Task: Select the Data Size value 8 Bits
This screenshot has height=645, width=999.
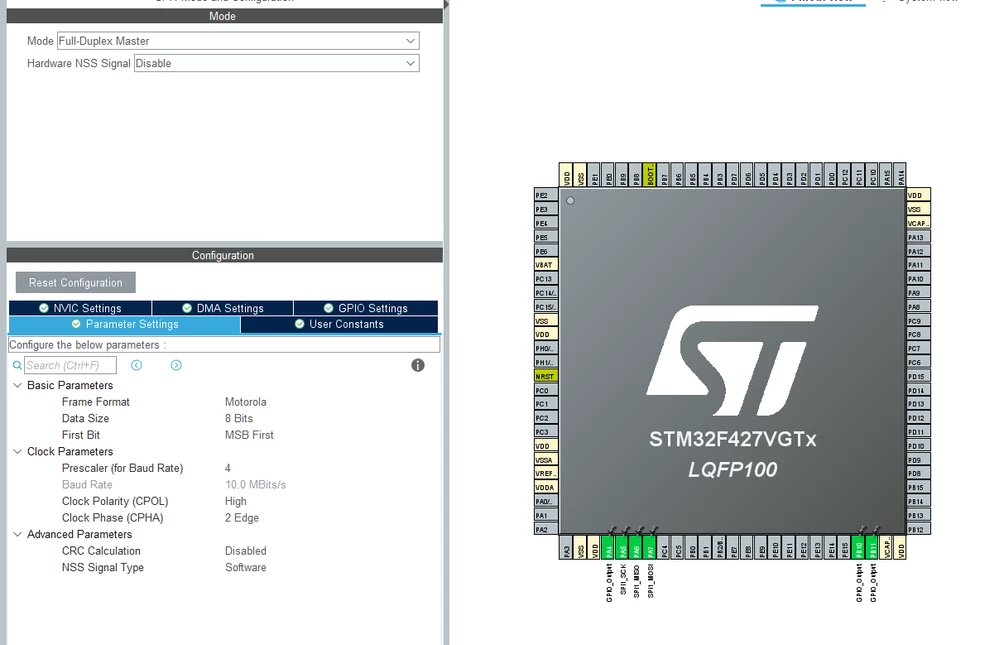Action: (239, 418)
